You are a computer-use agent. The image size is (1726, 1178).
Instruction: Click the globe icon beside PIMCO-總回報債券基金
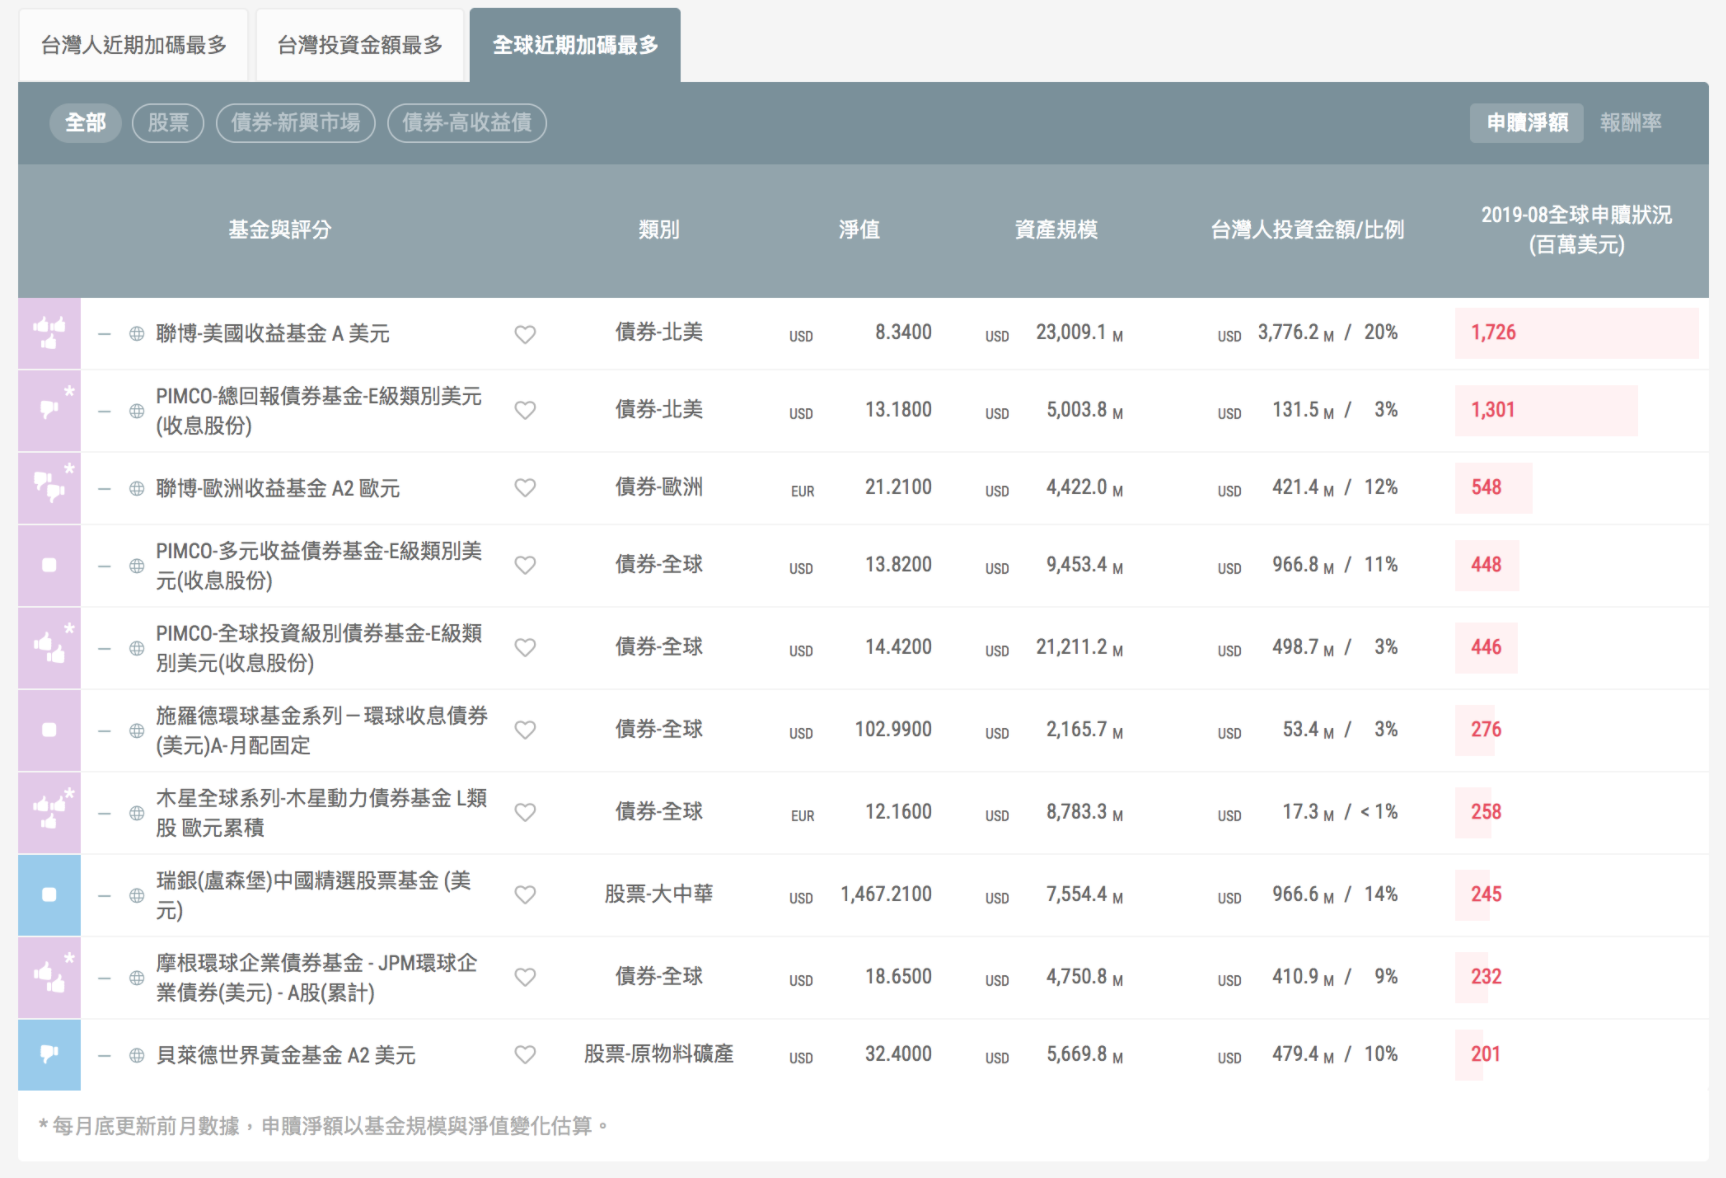(x=136, y=410)
